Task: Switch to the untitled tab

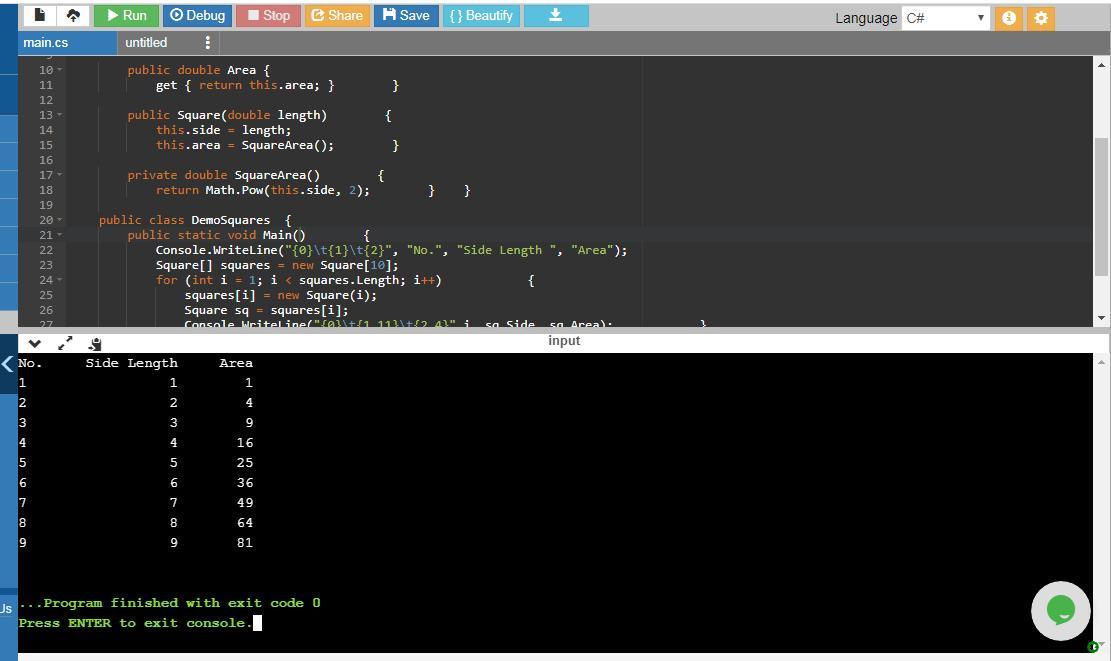Action: click(146, 42)
